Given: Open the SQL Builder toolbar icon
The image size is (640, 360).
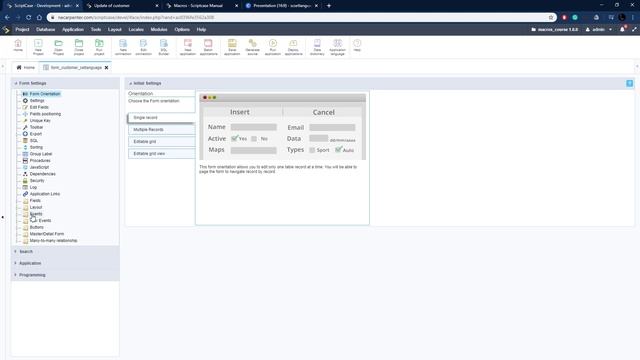Looking at the screenshot, I should tap(164, 47).
